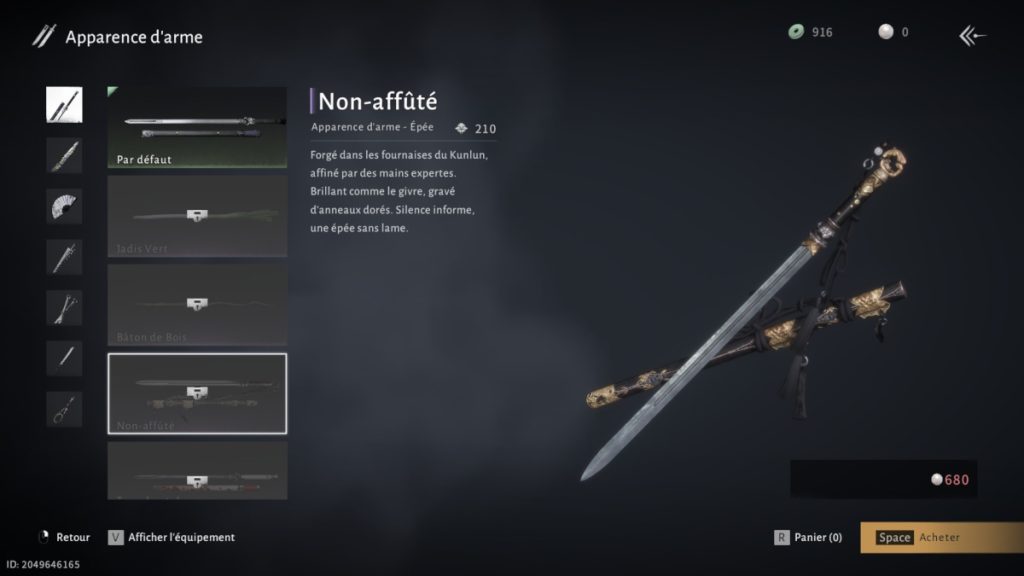The width and height of the screenshot is (1024, 576).
Task: Select the fan weapon category icon
Action: coord(64,206)
